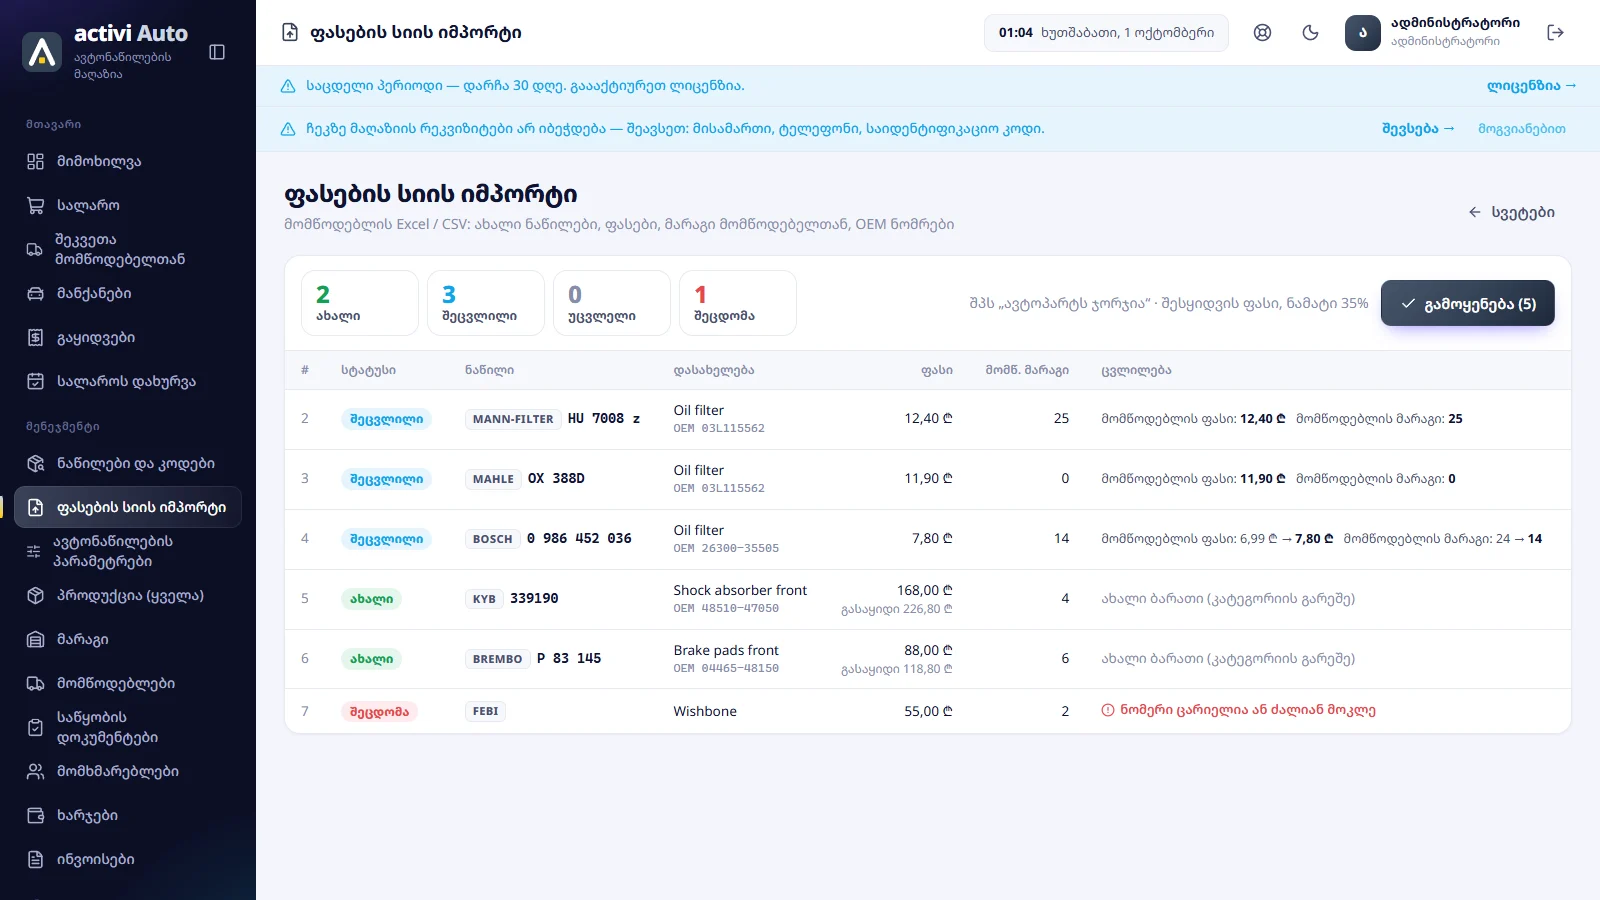Go back to სვეტები

pos(1511,213)
